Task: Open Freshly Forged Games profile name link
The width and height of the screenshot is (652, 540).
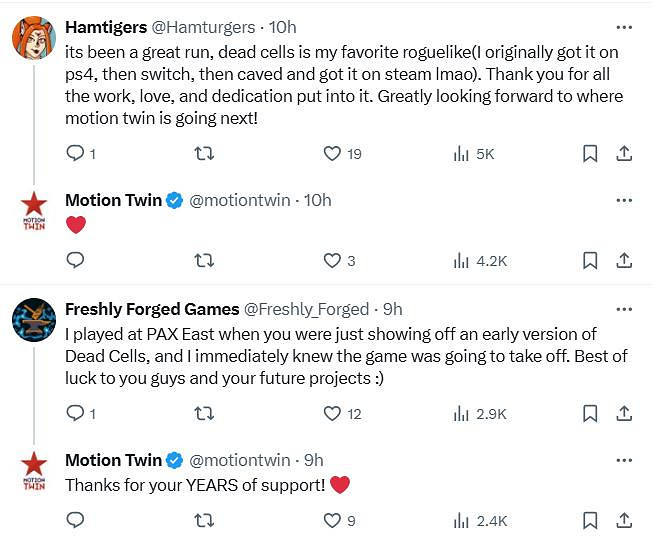Action: point(152,309)
